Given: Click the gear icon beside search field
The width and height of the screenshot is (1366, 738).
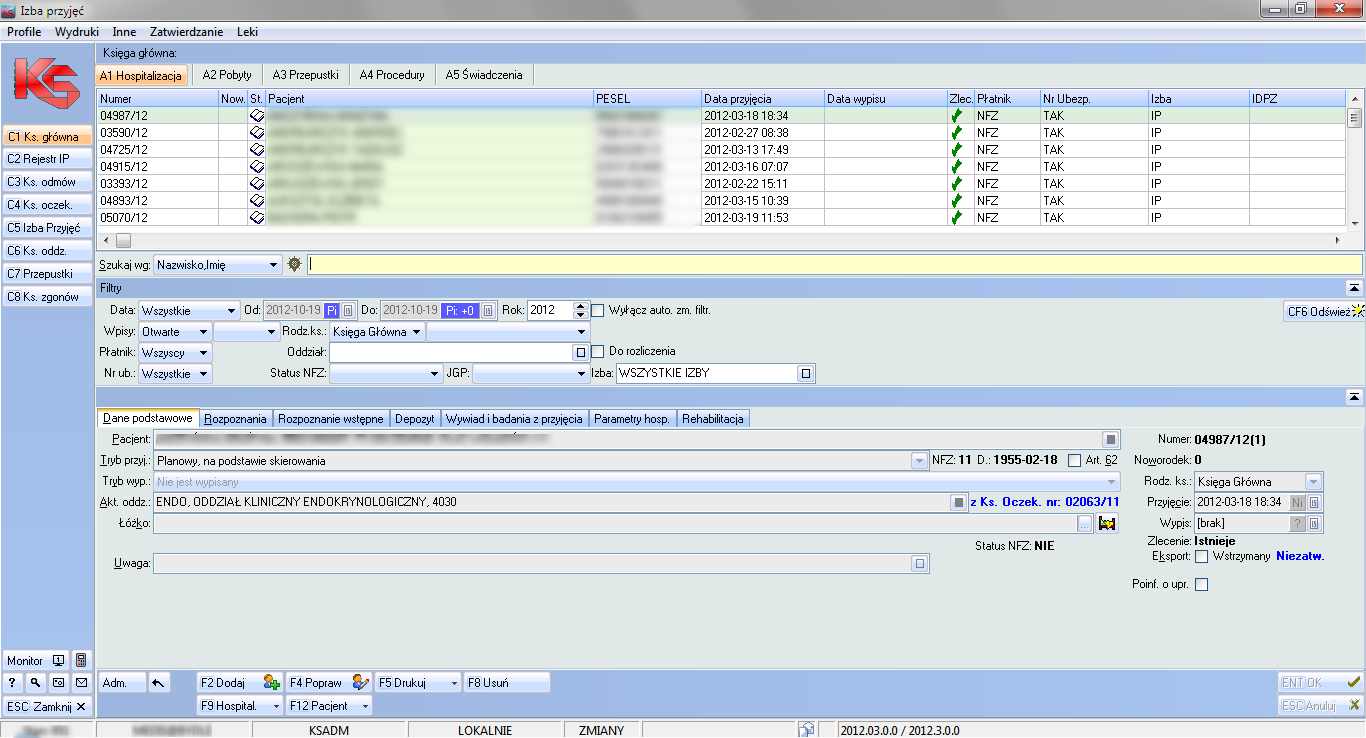Looking at the screenshot, I should pyautogui.click(x=294, y=265).
